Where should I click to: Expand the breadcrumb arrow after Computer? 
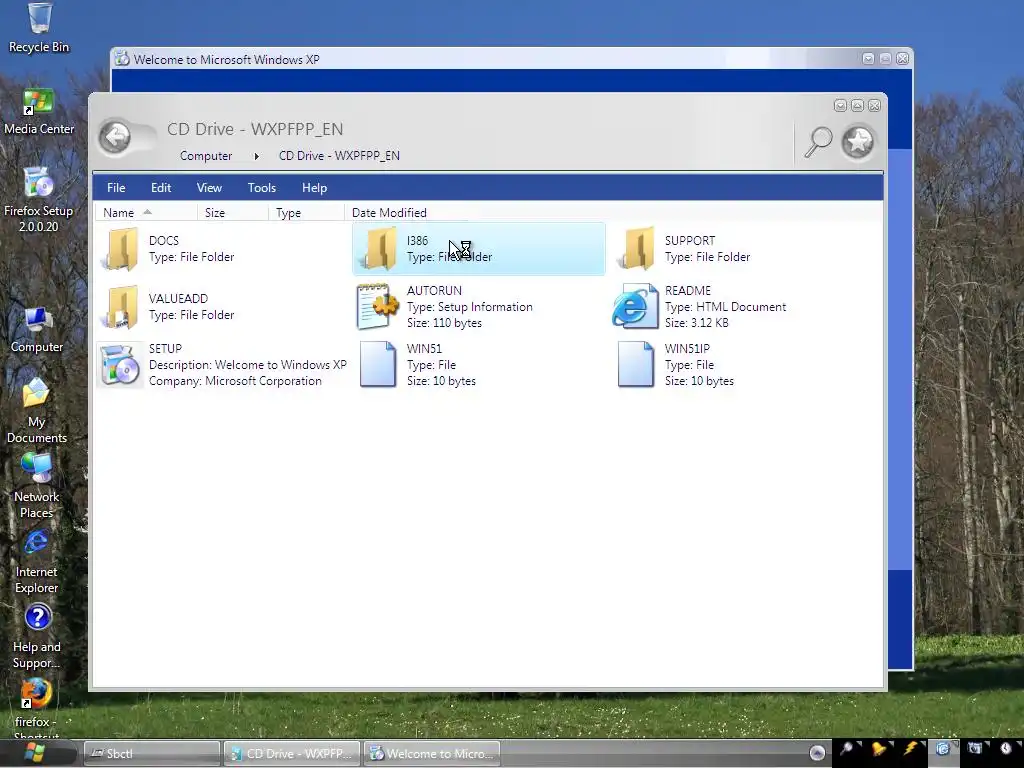point(257,156)
